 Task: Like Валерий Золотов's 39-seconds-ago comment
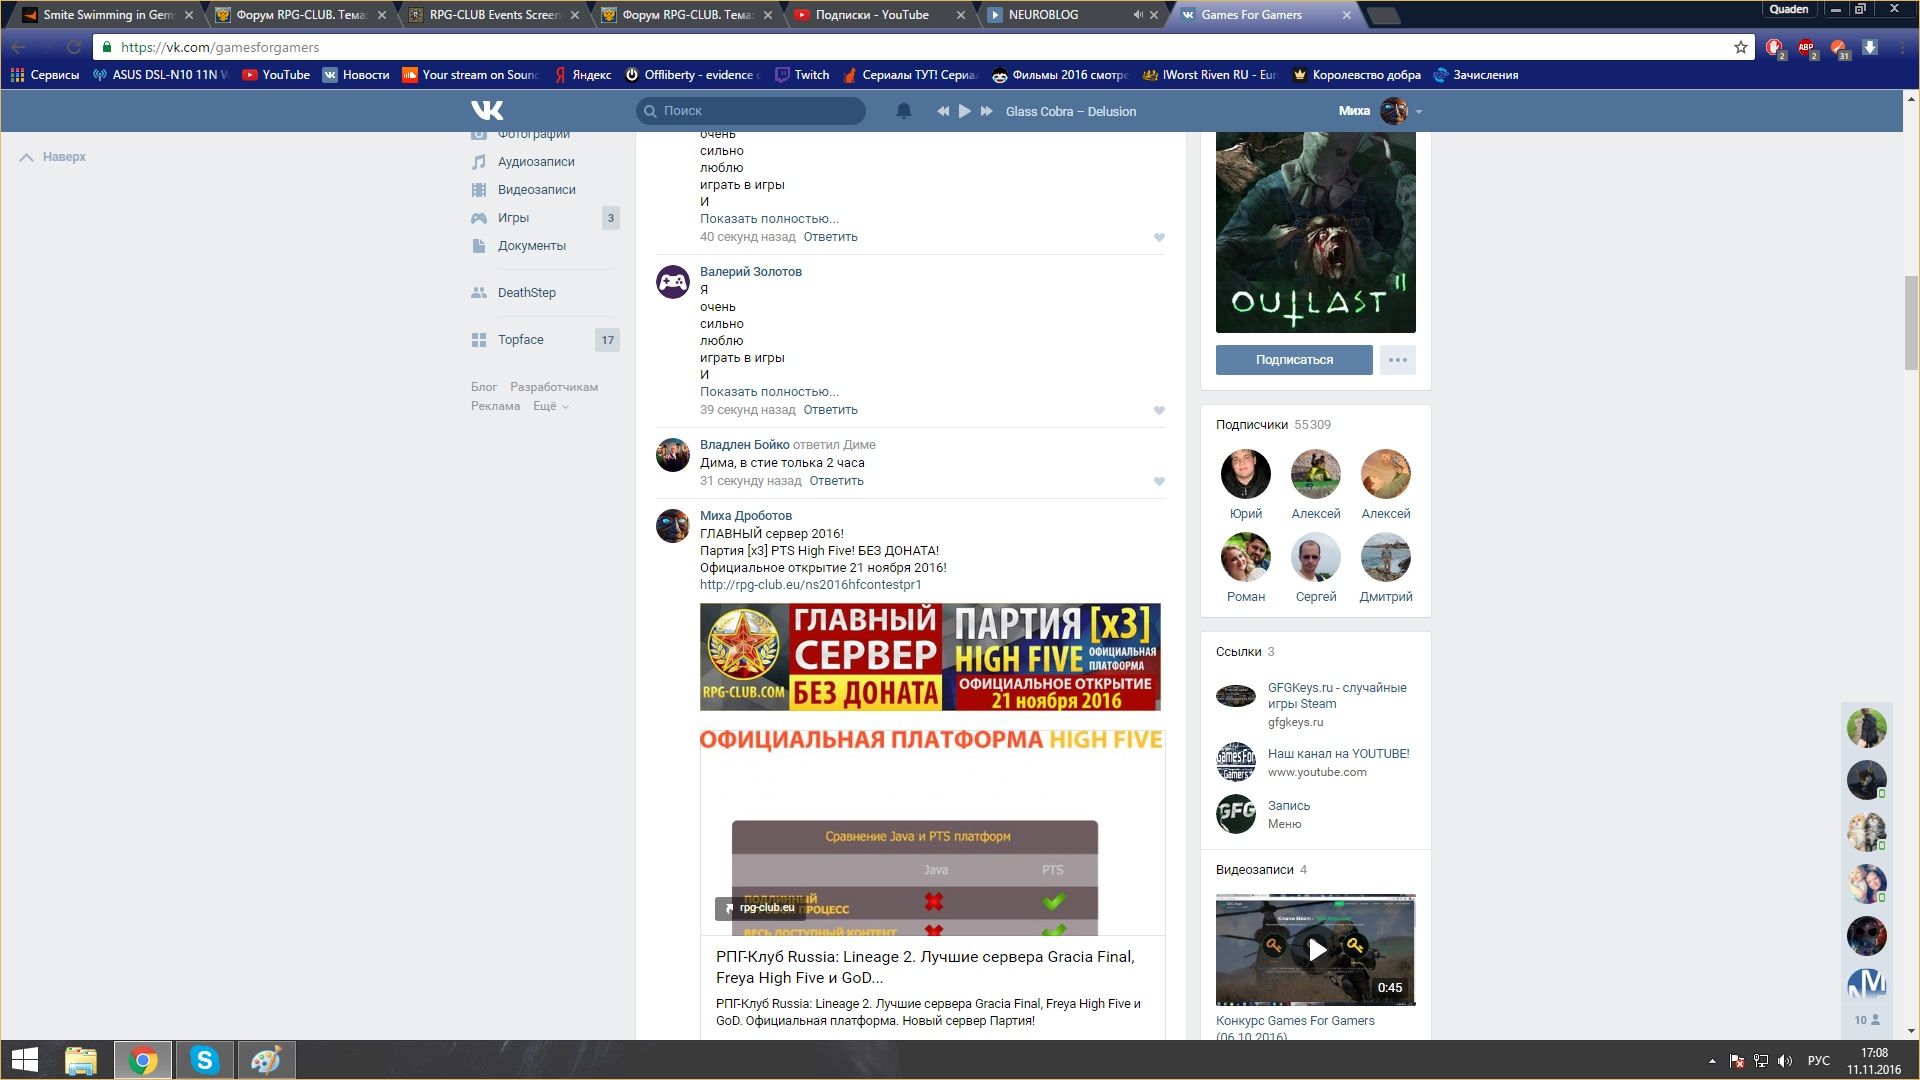pos(1159,410)
